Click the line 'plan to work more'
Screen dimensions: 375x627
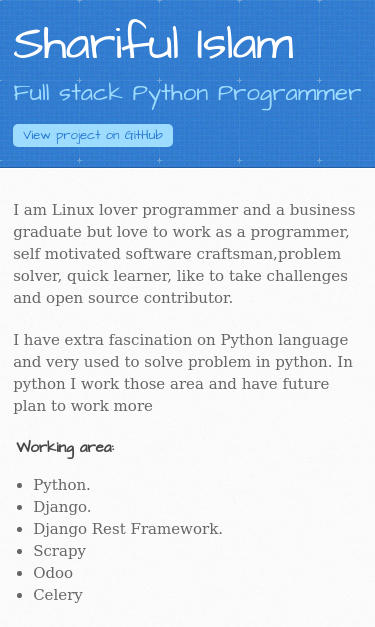tap(83, 406)
